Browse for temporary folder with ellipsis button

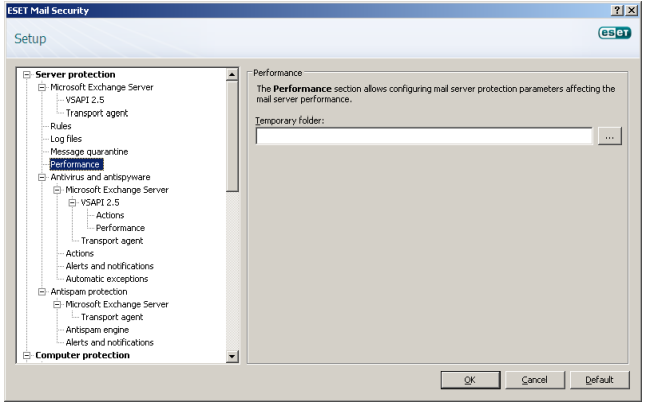point(609,136)
